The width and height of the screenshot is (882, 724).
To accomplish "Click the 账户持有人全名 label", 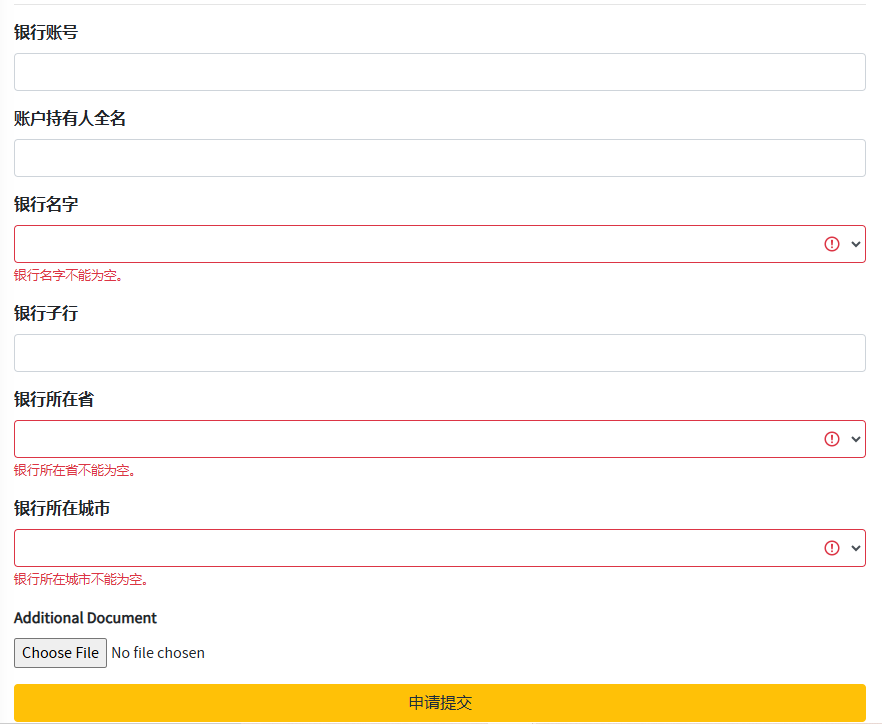I will (70, 119).
